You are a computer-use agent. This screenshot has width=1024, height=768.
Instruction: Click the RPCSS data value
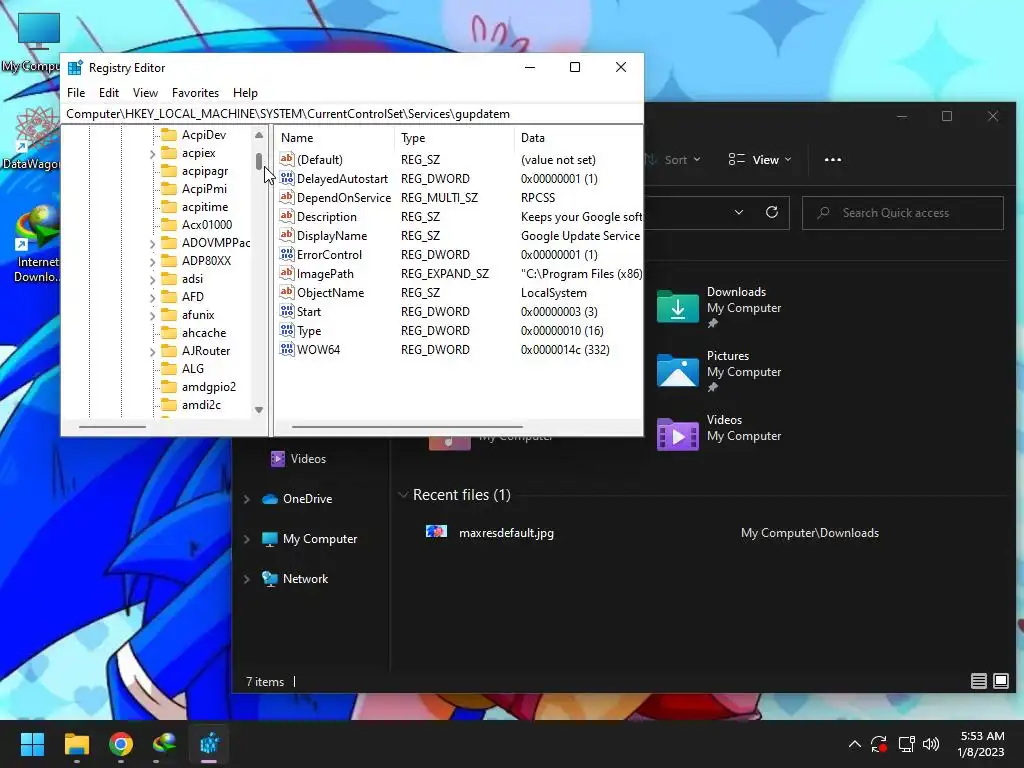pos(537,198)
